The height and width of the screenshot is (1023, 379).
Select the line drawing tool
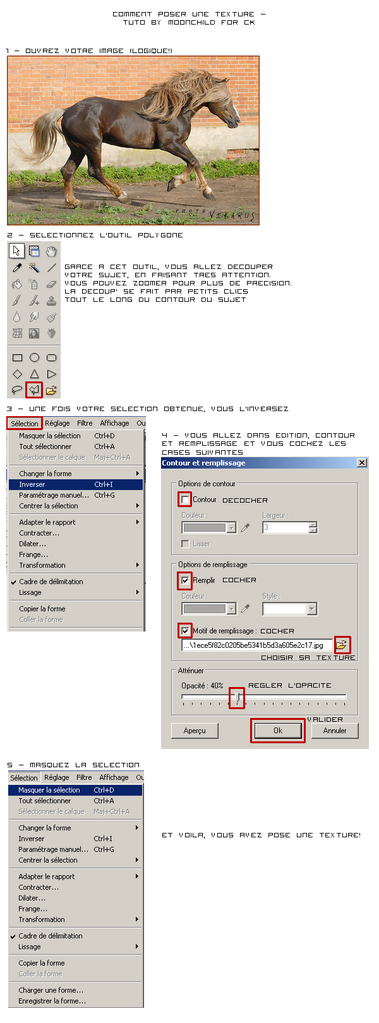52,267
